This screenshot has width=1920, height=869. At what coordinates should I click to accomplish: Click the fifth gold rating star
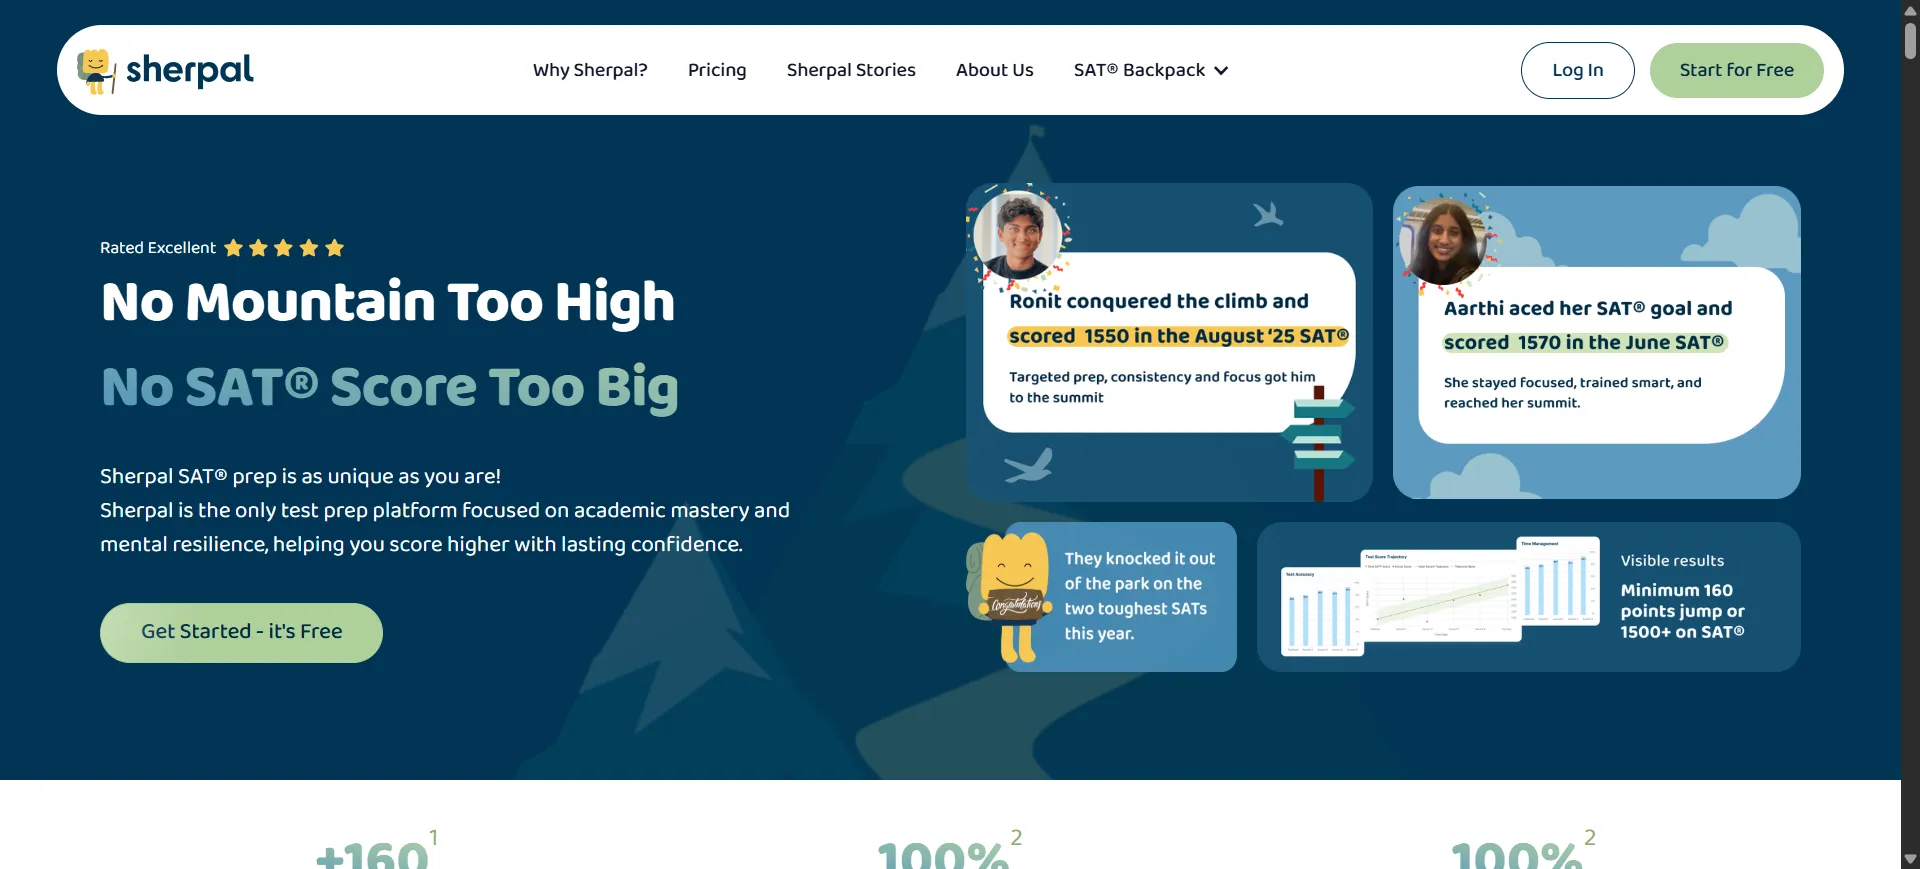coord(334,248)
